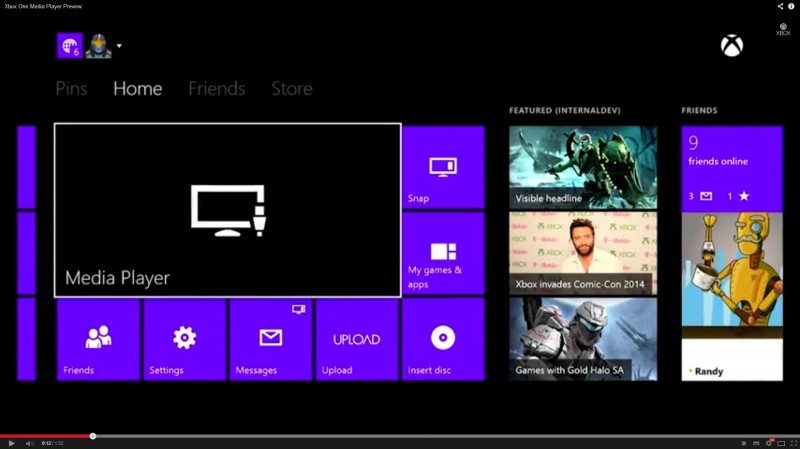Switch to the Pins tab
The height and width of the screenshot is (449, 800).
coord(71,89)
